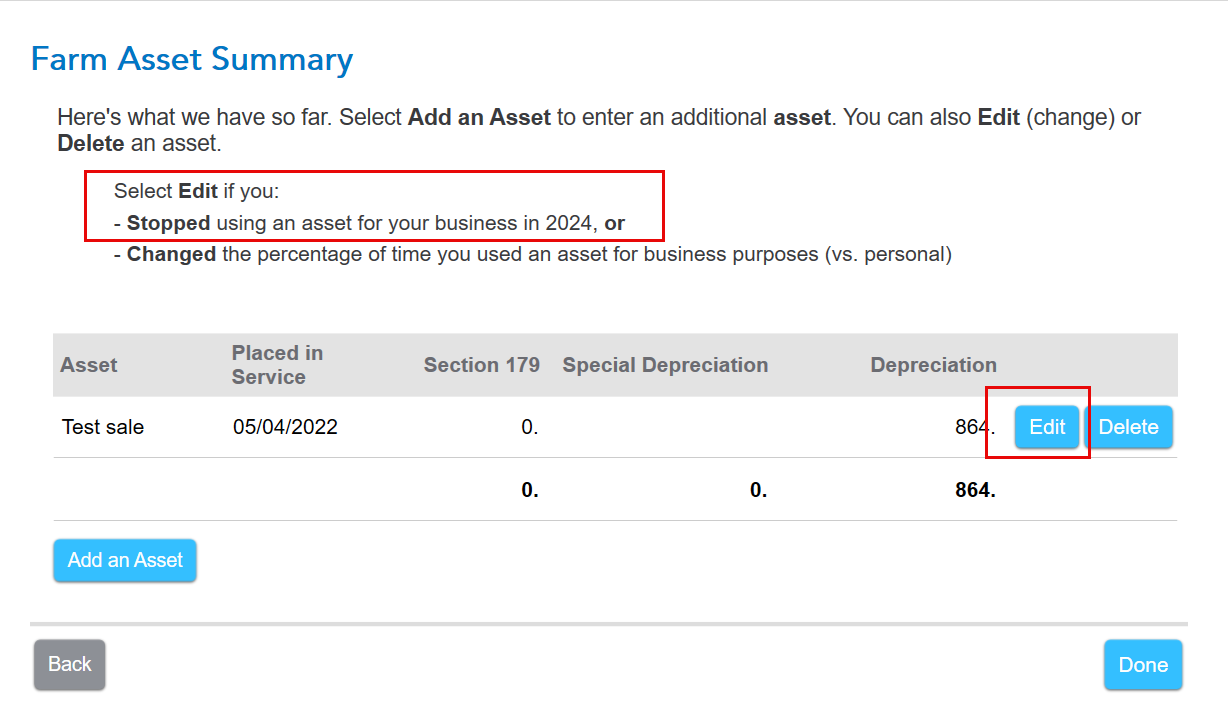Click the Farm Asset Summary heading
Image resolution: width=1228 pixels, height=714 pixels.
(192, 59)
